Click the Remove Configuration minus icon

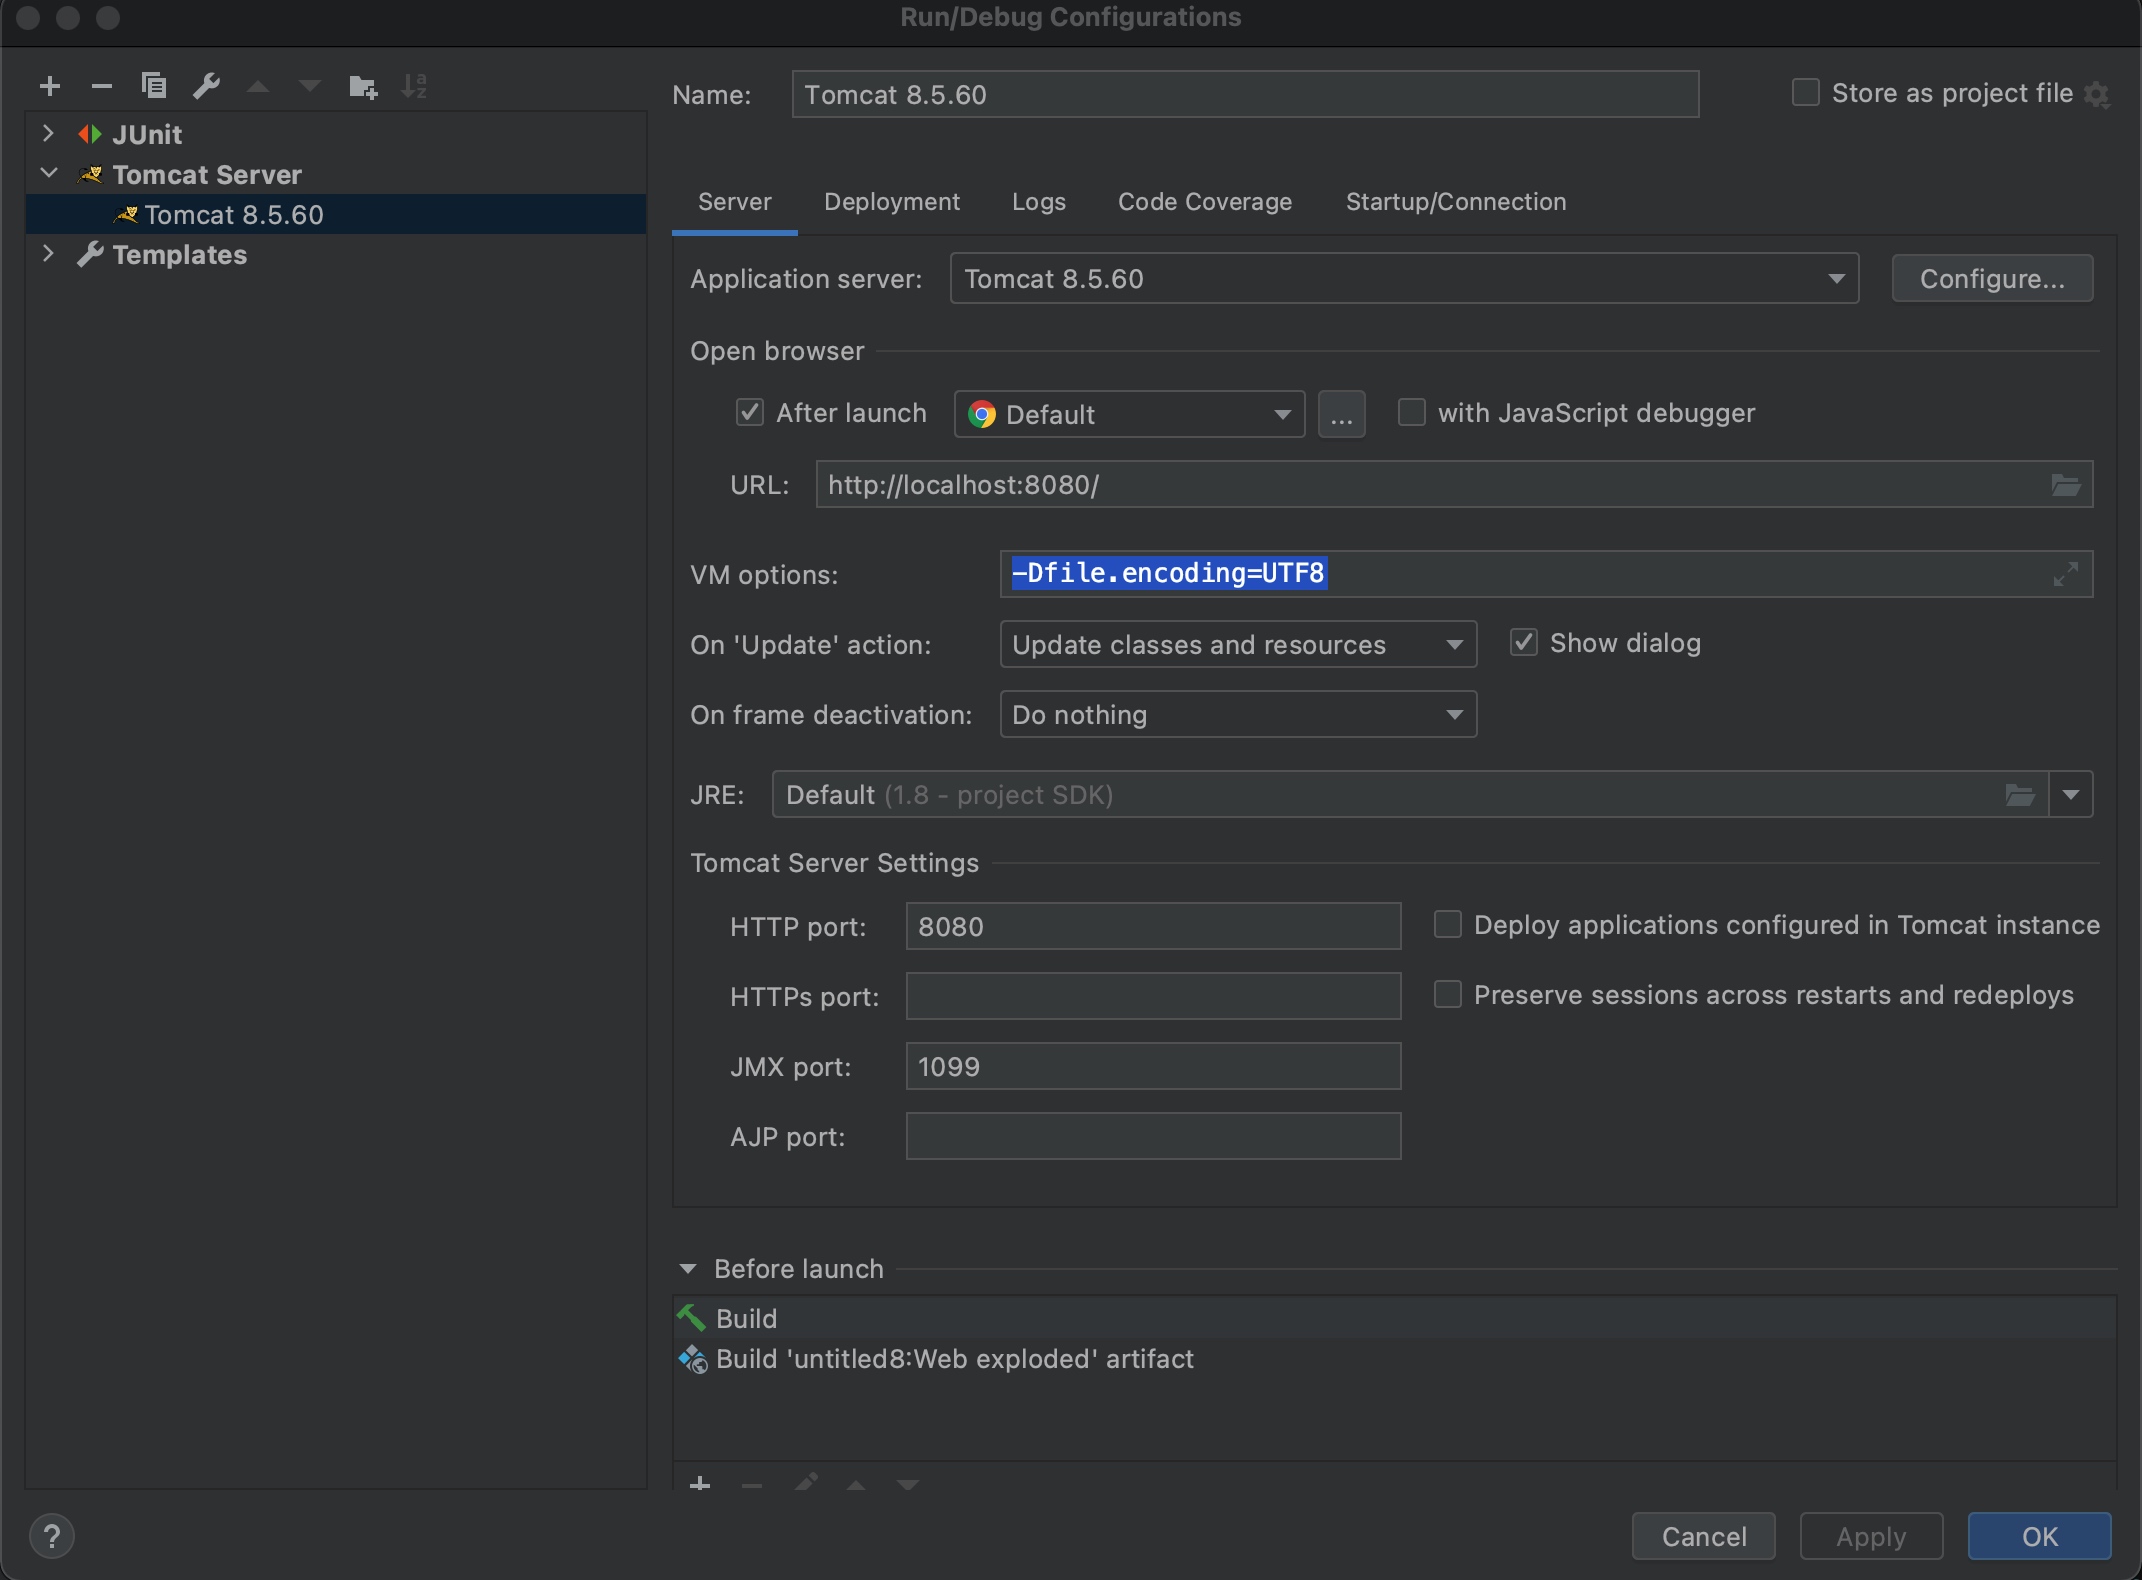[x=101, y=87]
